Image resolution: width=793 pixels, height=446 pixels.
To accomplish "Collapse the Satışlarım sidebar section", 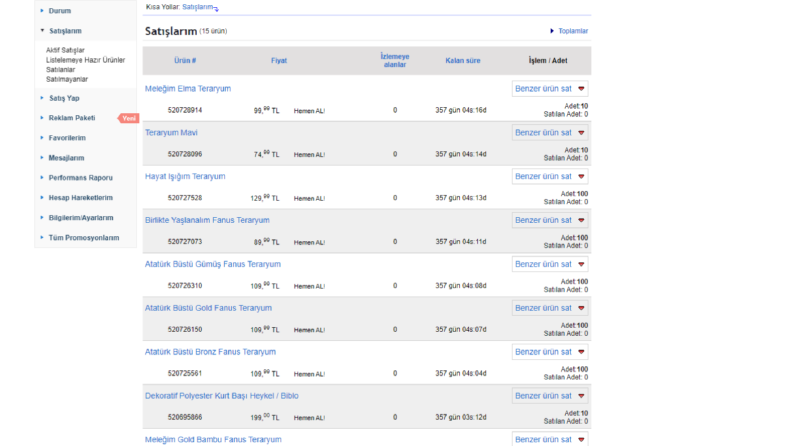I will 65,31.
